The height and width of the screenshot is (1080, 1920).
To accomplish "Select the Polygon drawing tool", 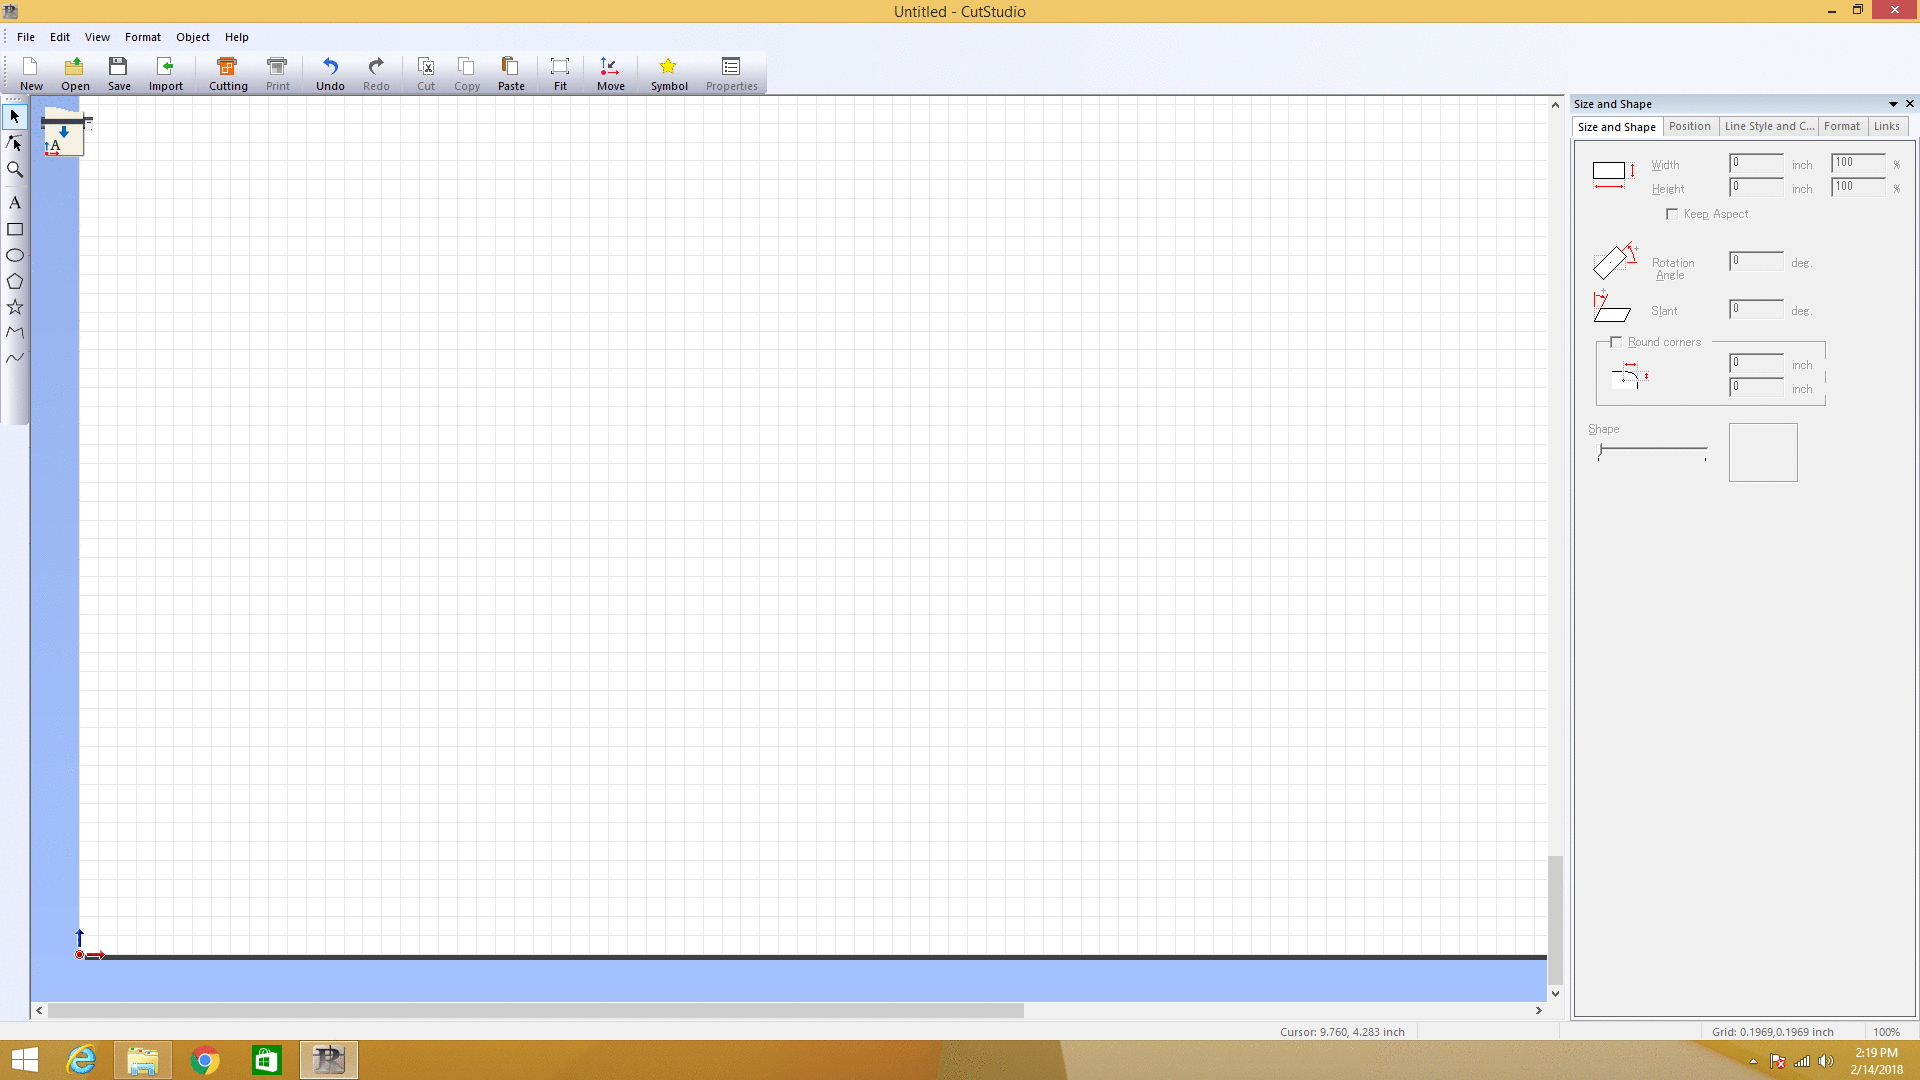I will coord(15,281).
